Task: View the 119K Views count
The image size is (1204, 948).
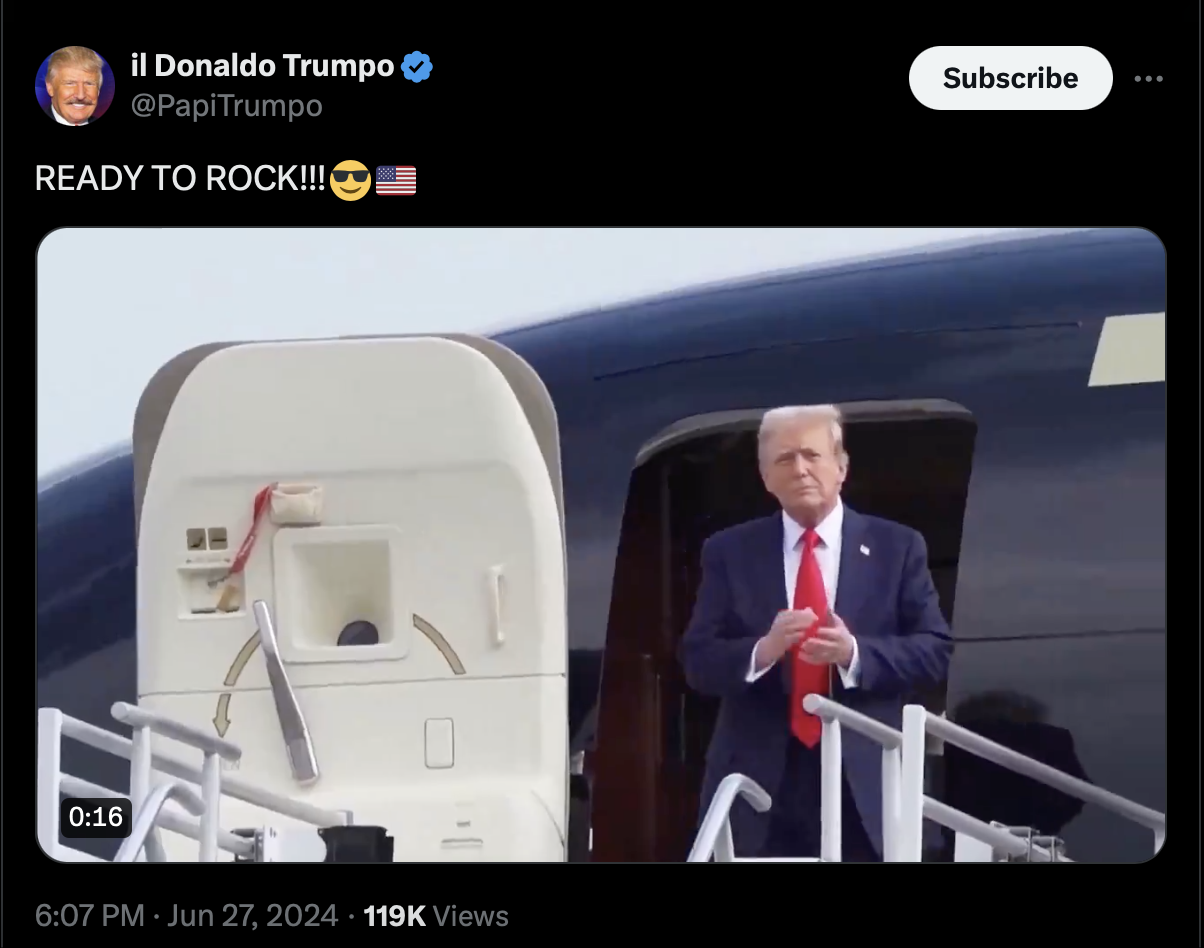Action: (x=436, y=916)
